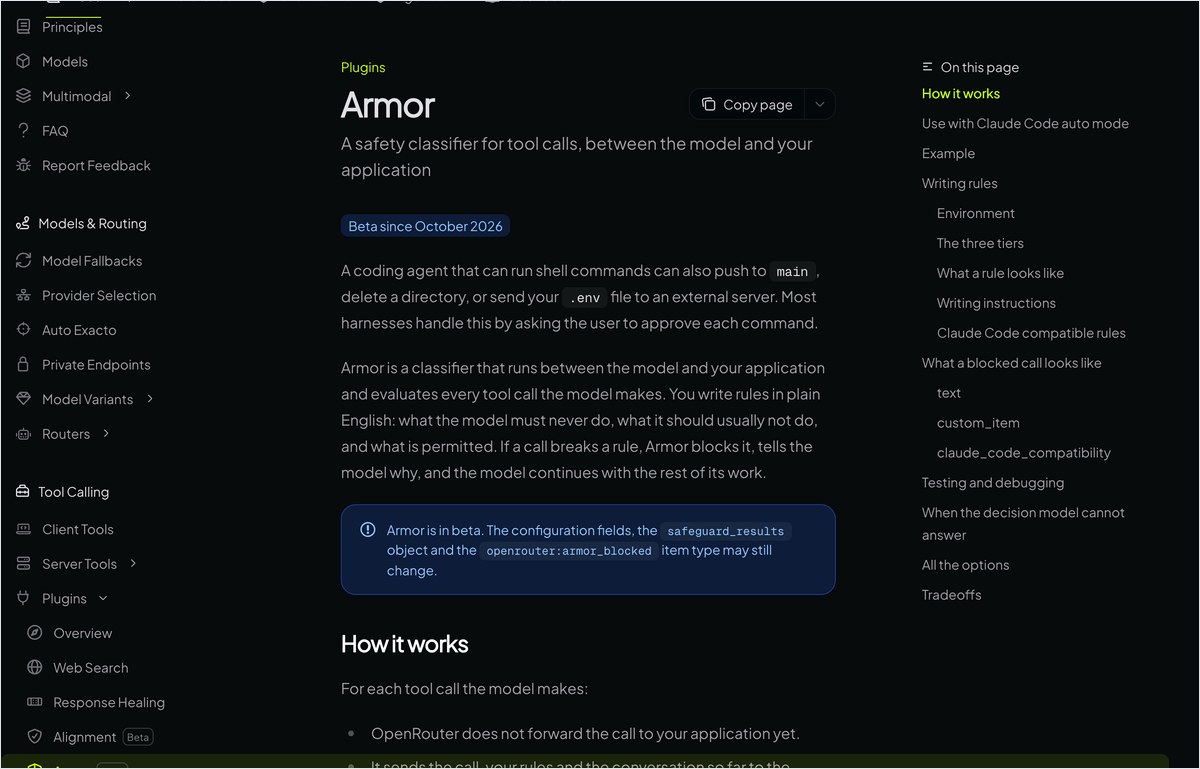Click the Response Healing icon
Viewport: 1200px width, 769px height.
click(x=35, y=702)
